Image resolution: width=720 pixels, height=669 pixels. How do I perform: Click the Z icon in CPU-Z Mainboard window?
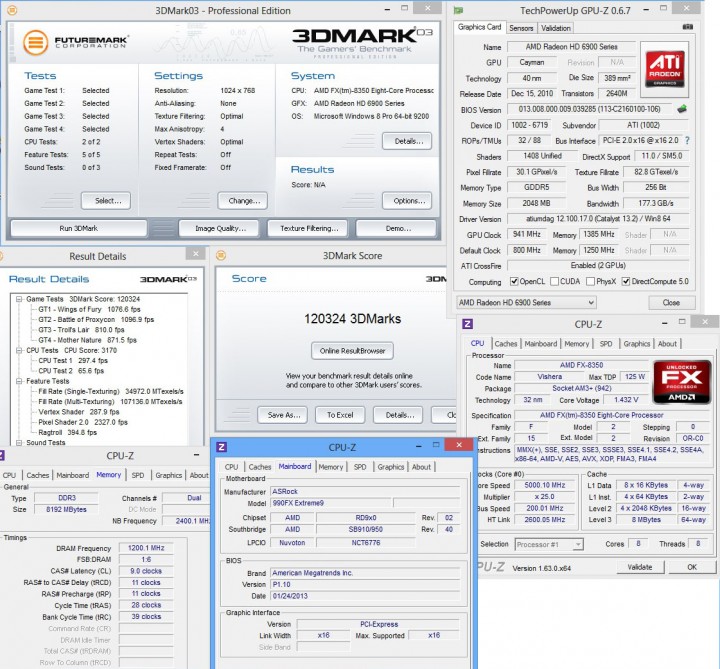click(221, 447)
